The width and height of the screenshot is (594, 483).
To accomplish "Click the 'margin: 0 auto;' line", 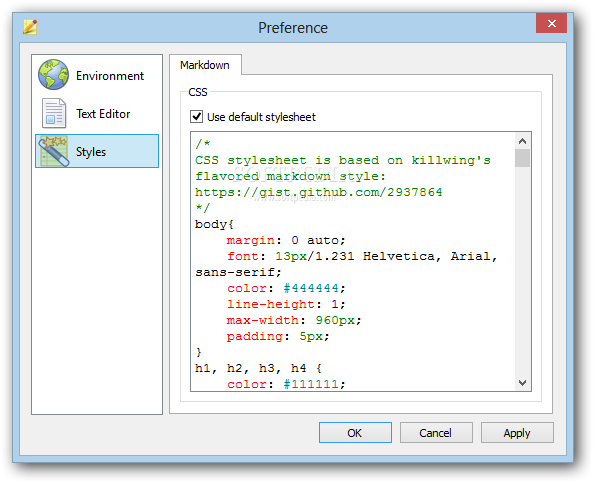I will click(x=286, y=240).
